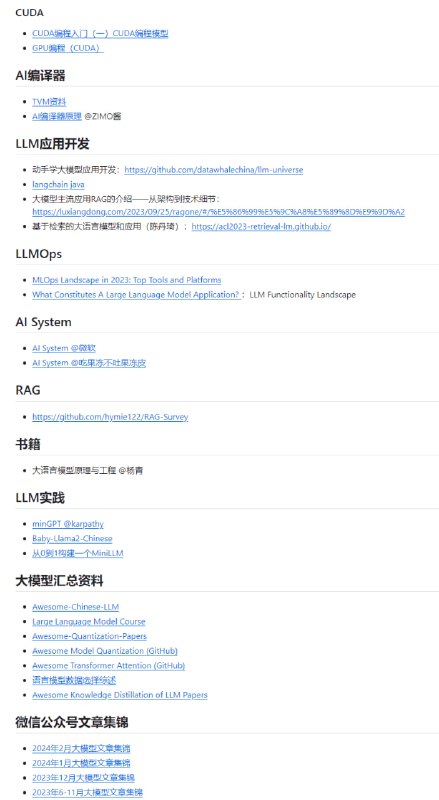Open MLOps Landscape in 2023 link
Viewport: 439px width, 800px height.
(127, 280)
